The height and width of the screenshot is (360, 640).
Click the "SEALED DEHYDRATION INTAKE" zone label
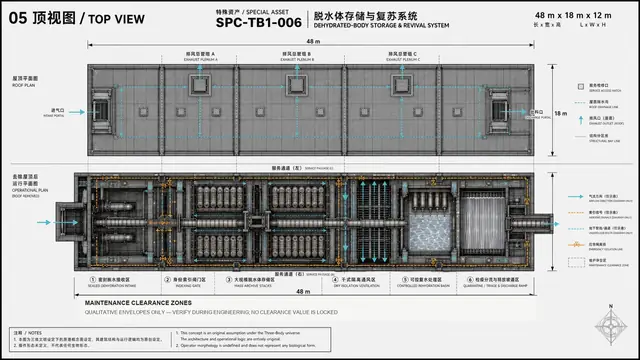(x=112, y=286)
